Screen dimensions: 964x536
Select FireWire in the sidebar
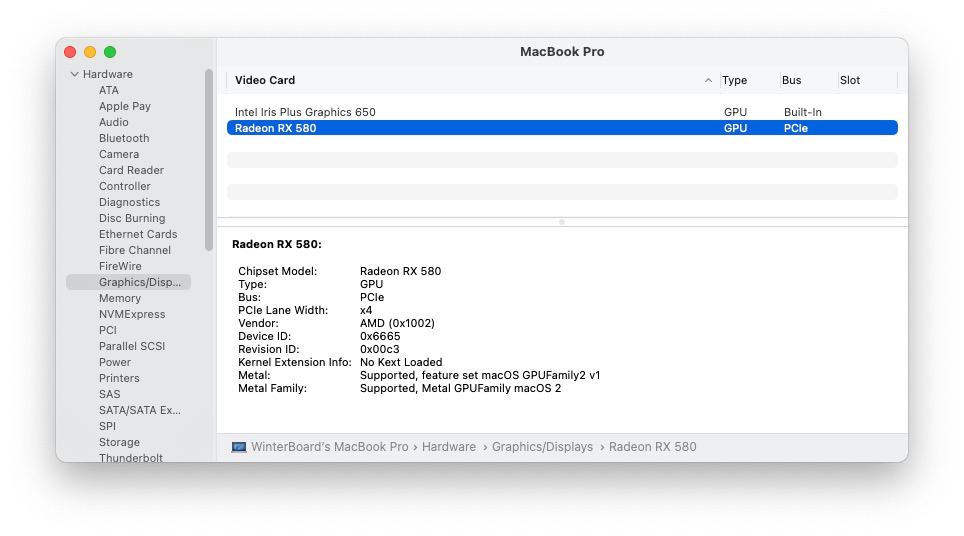coord(120,266)
